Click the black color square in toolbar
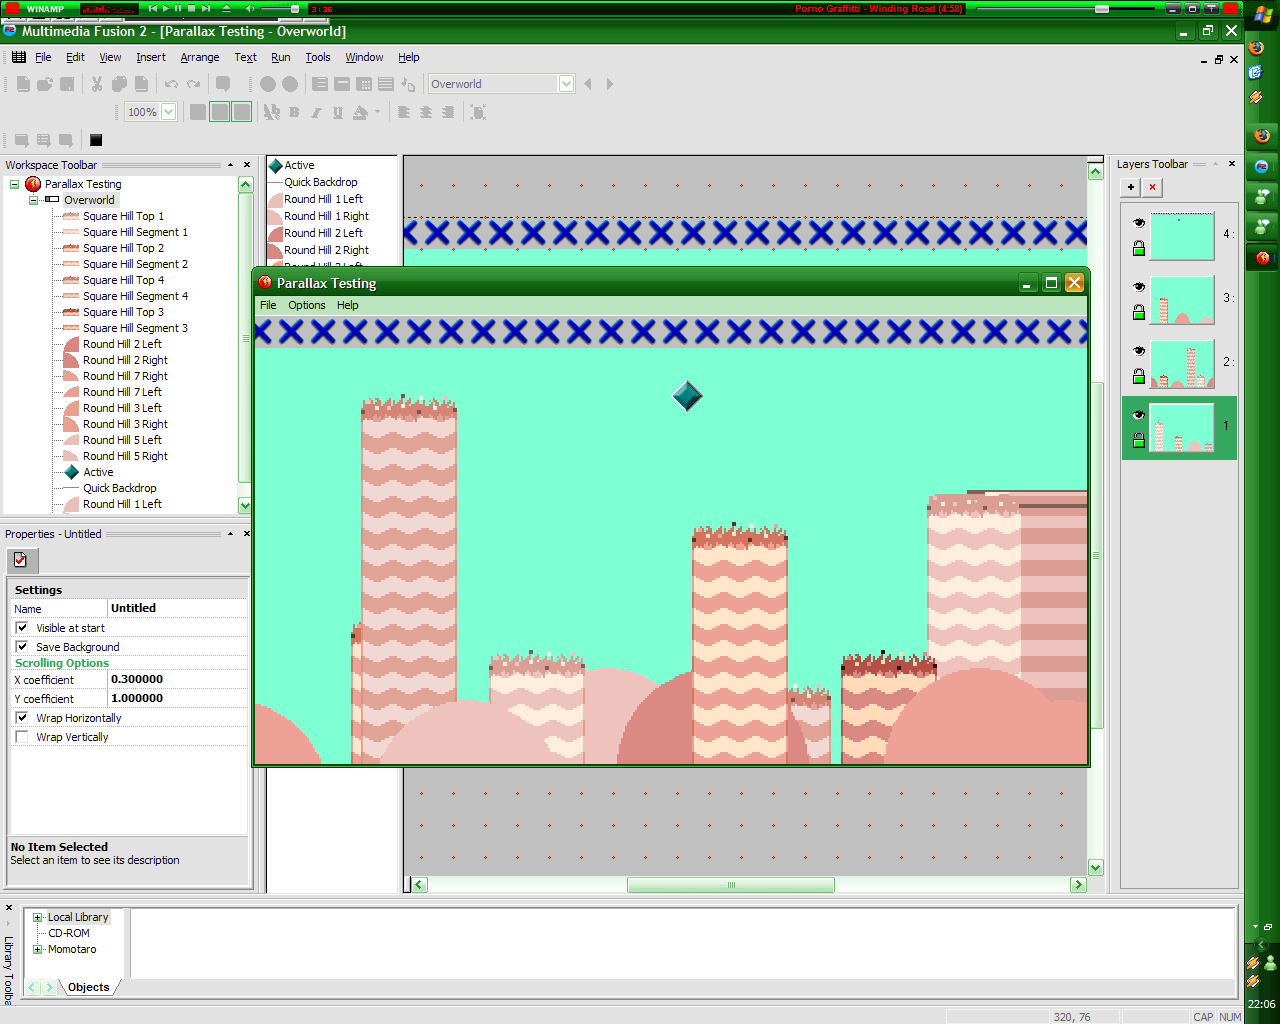 click(x=96, y=140)
